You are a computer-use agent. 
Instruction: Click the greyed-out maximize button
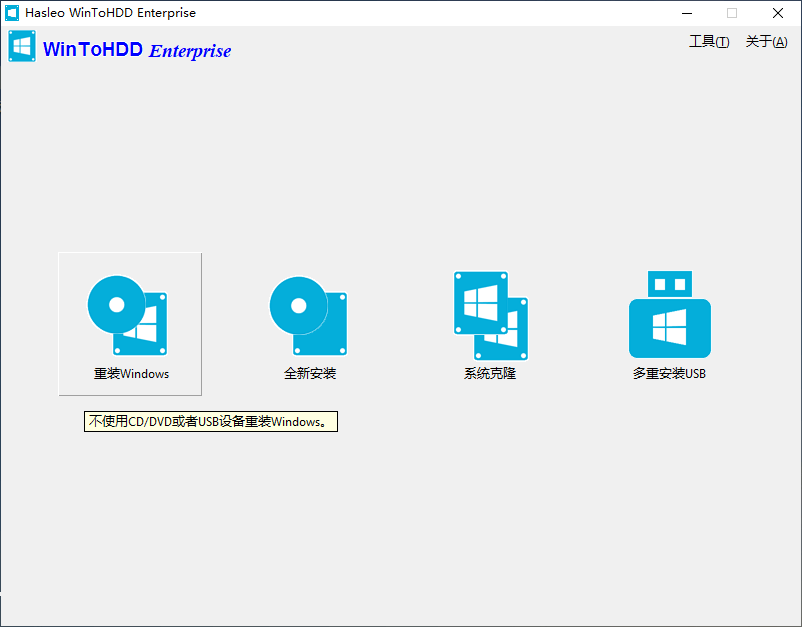pyautogui.click(x=732, y=13)
